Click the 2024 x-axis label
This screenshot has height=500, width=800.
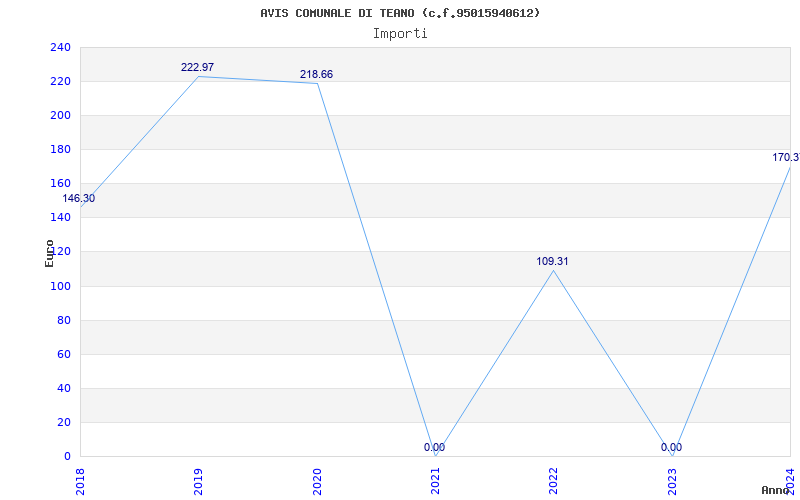click(790, 481)
